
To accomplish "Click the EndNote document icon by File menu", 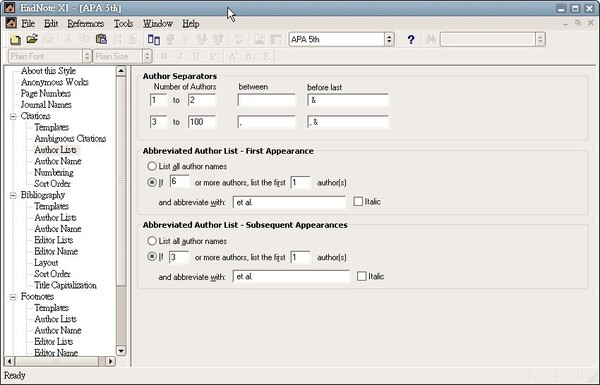I will click(11, 23).
